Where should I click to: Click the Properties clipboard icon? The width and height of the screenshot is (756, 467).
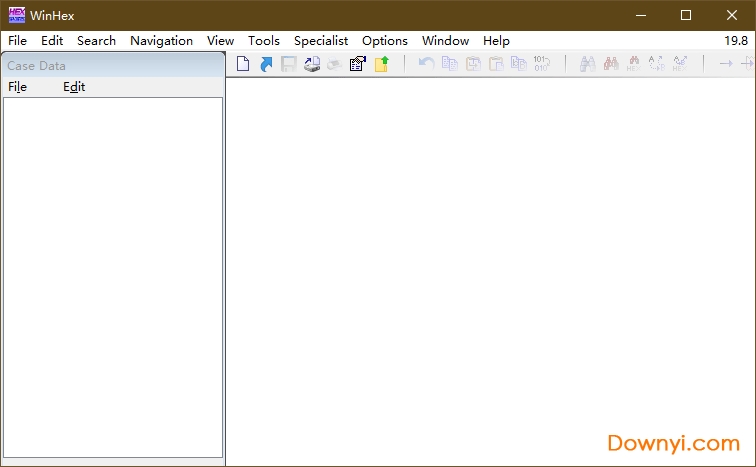pyautogui.click(x=357, y=64)
